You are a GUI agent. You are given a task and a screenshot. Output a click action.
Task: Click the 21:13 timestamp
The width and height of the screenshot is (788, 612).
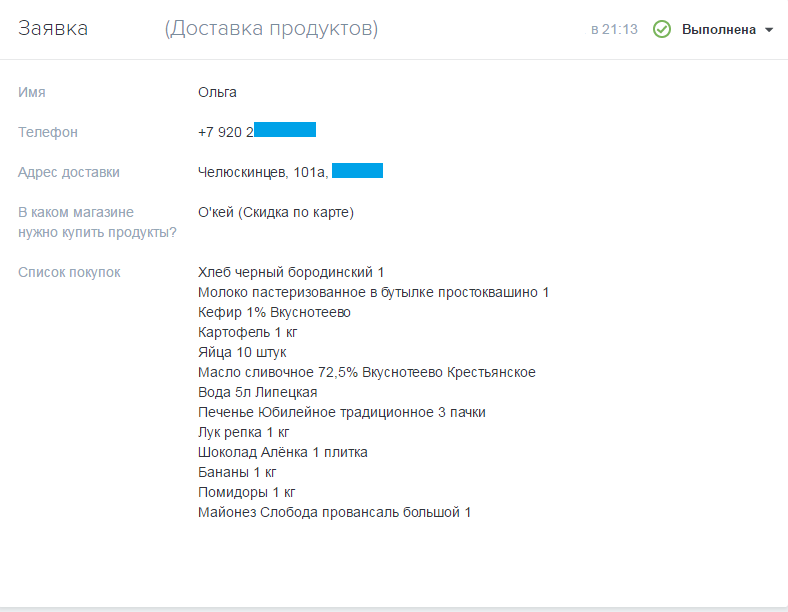click(x=614, y=30)
